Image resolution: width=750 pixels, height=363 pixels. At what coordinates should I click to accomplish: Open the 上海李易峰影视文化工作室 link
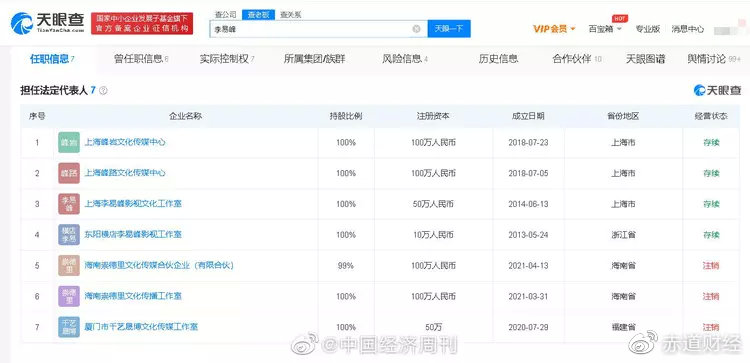click(133, 204)
